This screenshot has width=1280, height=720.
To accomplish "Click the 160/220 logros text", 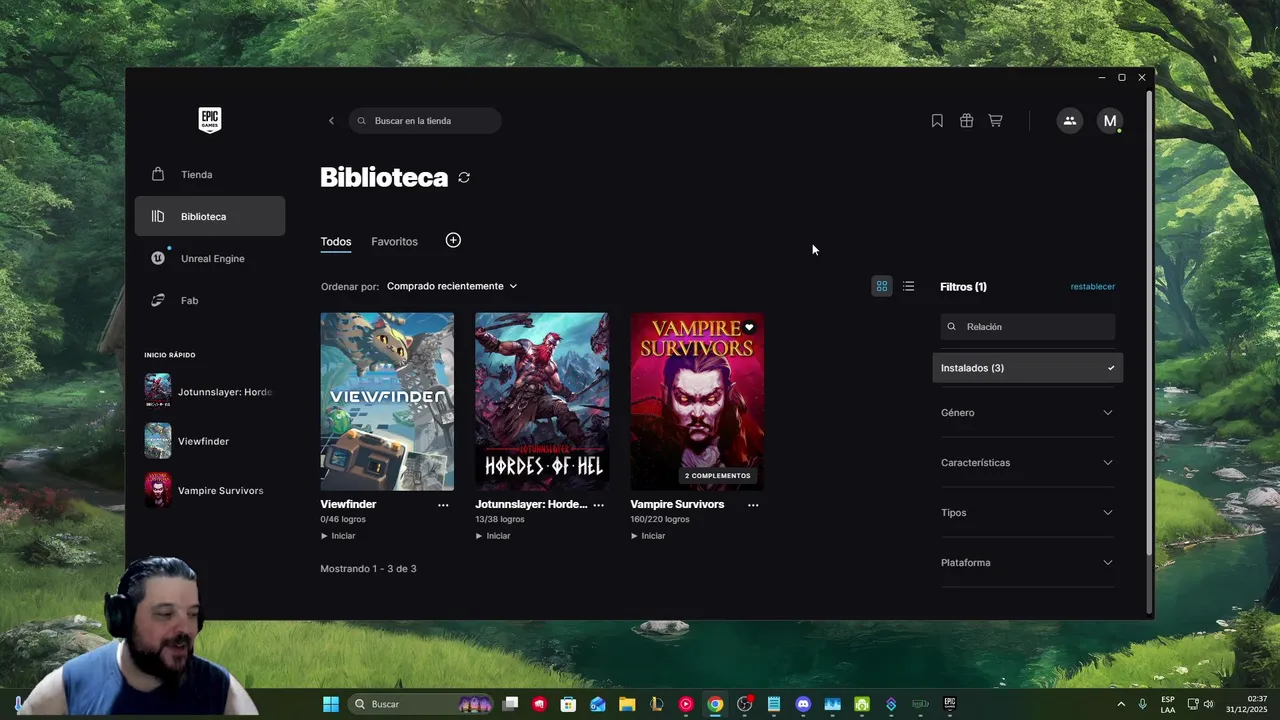I will click(660, 520).
